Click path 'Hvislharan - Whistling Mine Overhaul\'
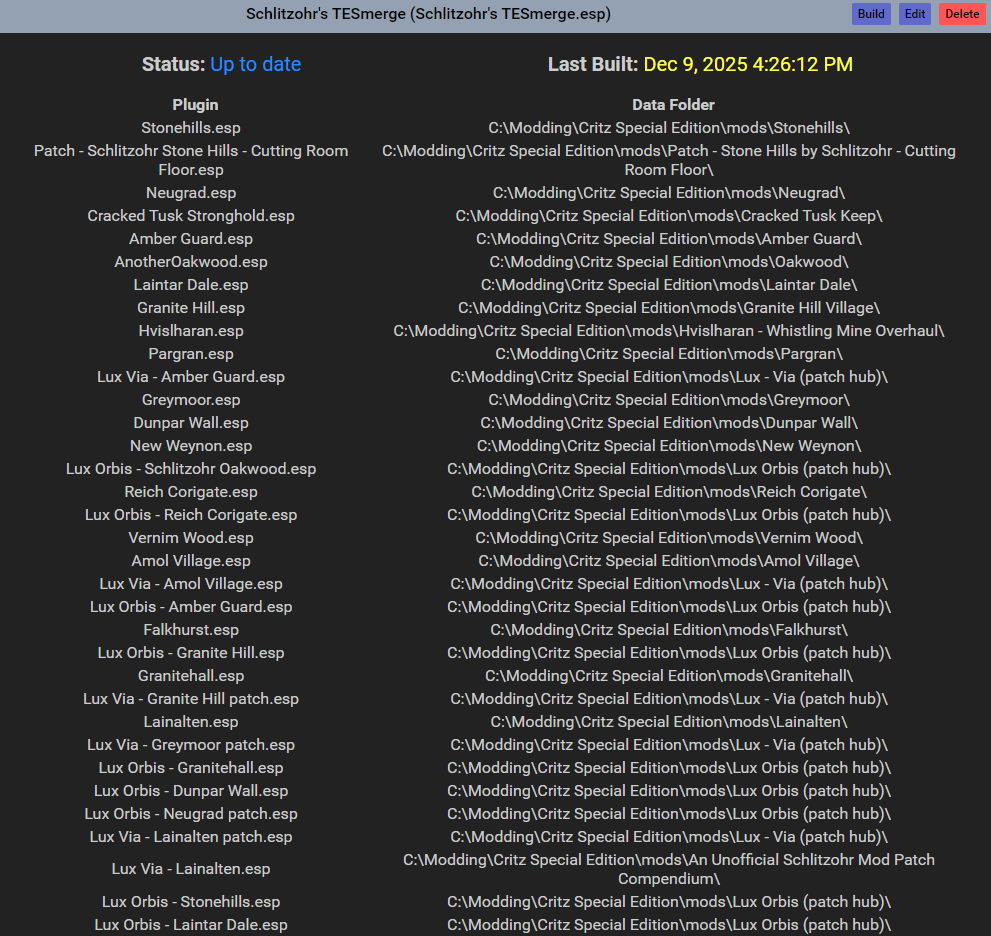This screenshot has width=991, height=936. 669,331
